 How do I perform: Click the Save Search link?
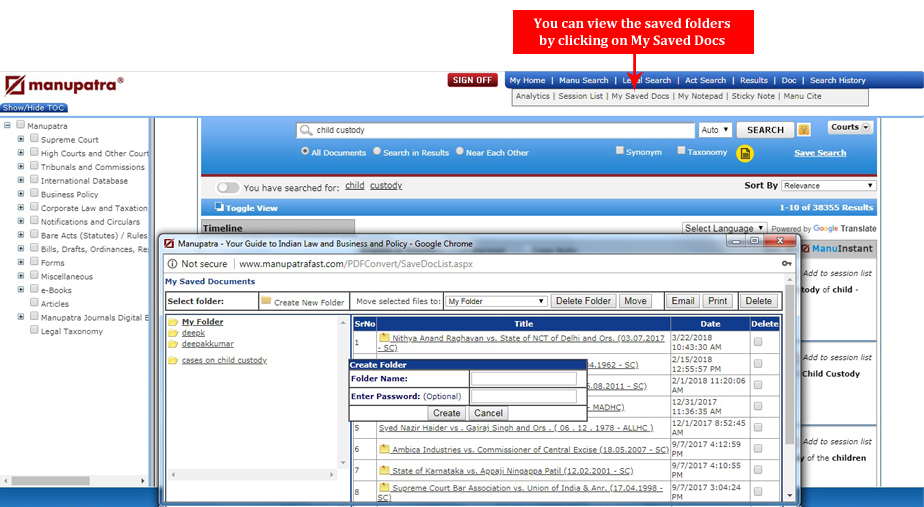pyautogui.click(x=820, y=153)
